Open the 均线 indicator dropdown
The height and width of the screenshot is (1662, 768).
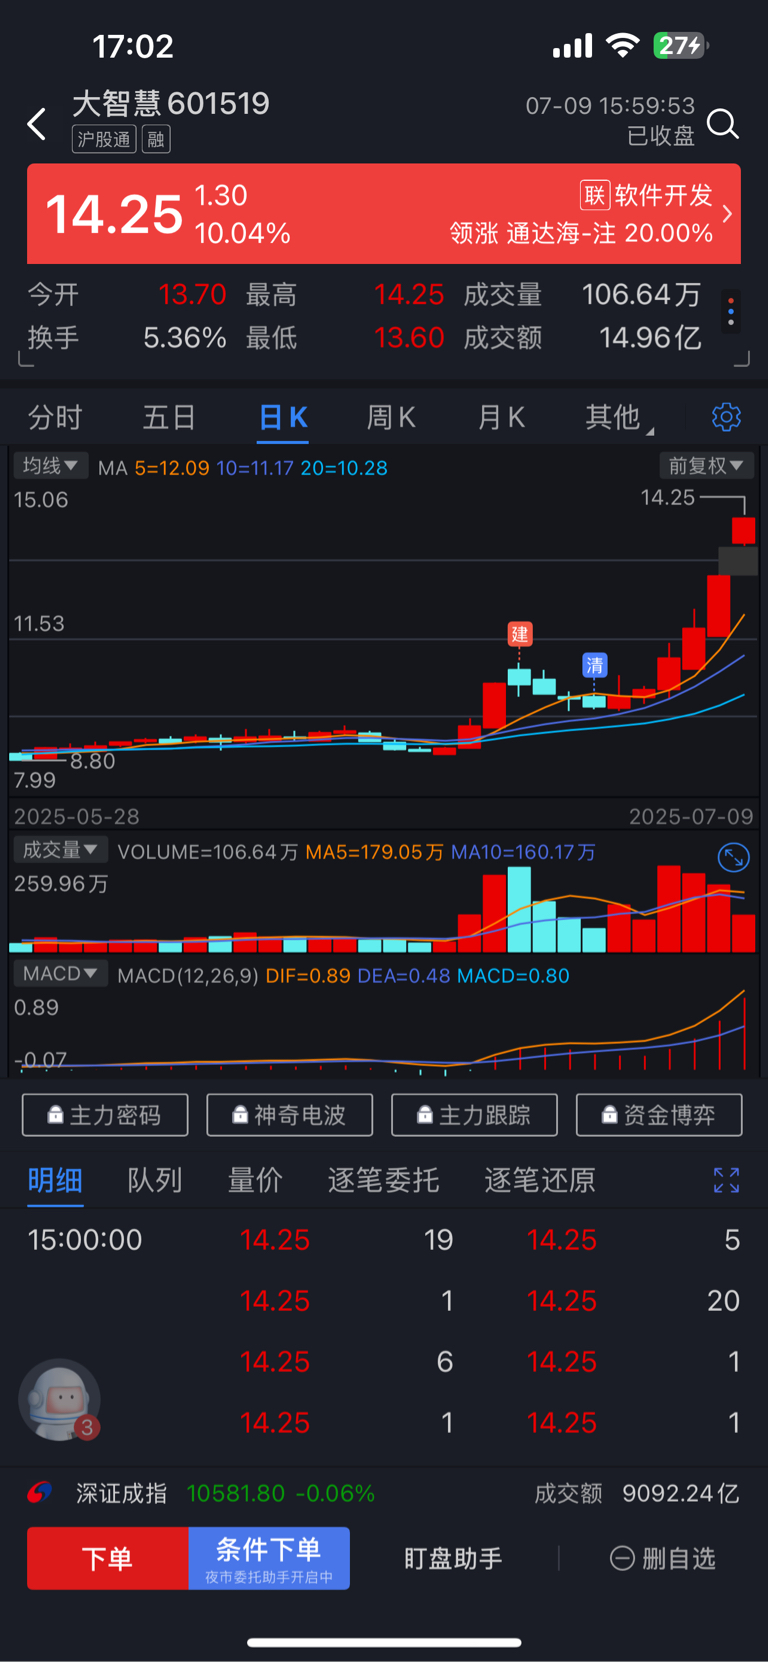tap(51, 466)
